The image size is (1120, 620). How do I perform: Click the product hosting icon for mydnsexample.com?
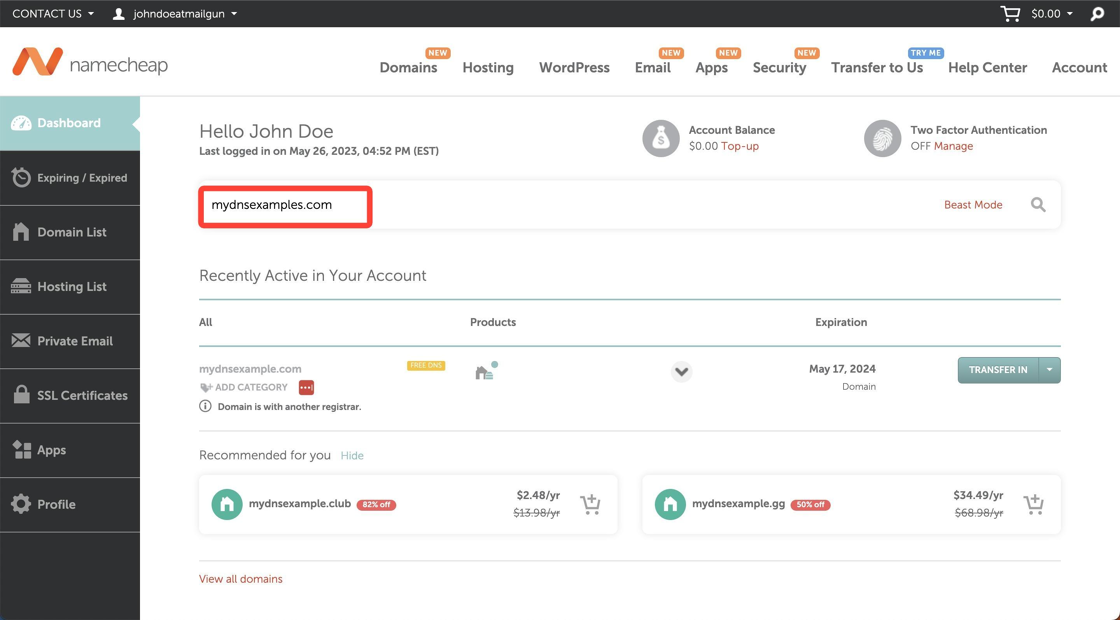click(486, 371)
